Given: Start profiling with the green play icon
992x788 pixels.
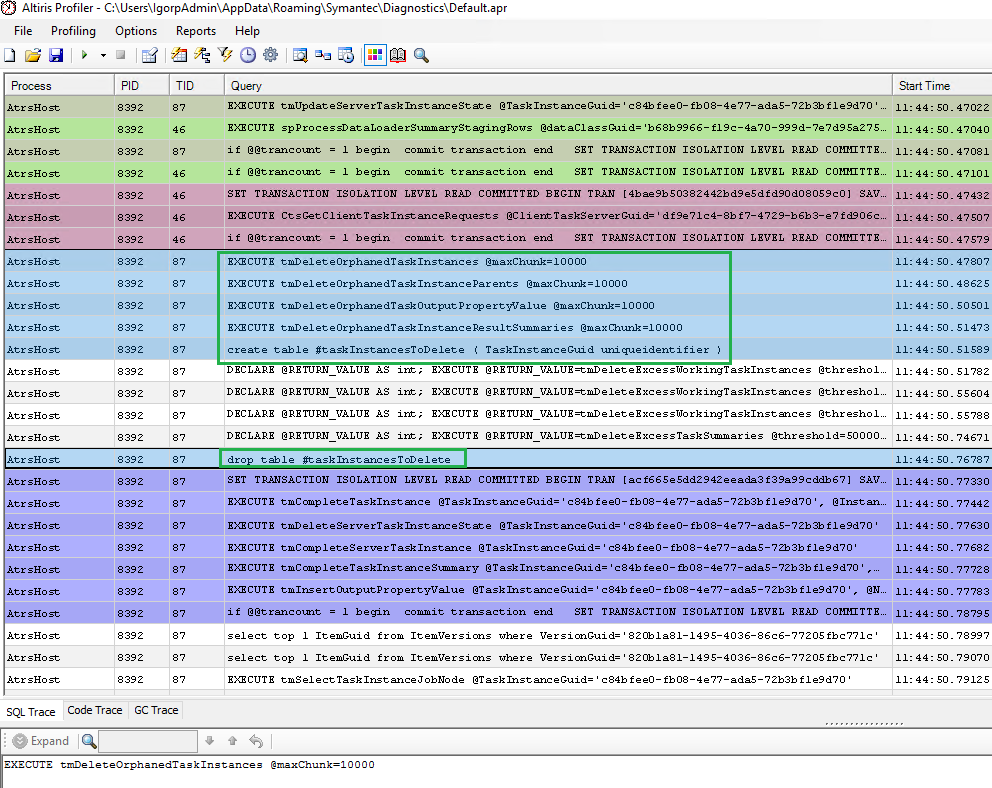Looking at the screenshot, I should (x=84, y=56).
